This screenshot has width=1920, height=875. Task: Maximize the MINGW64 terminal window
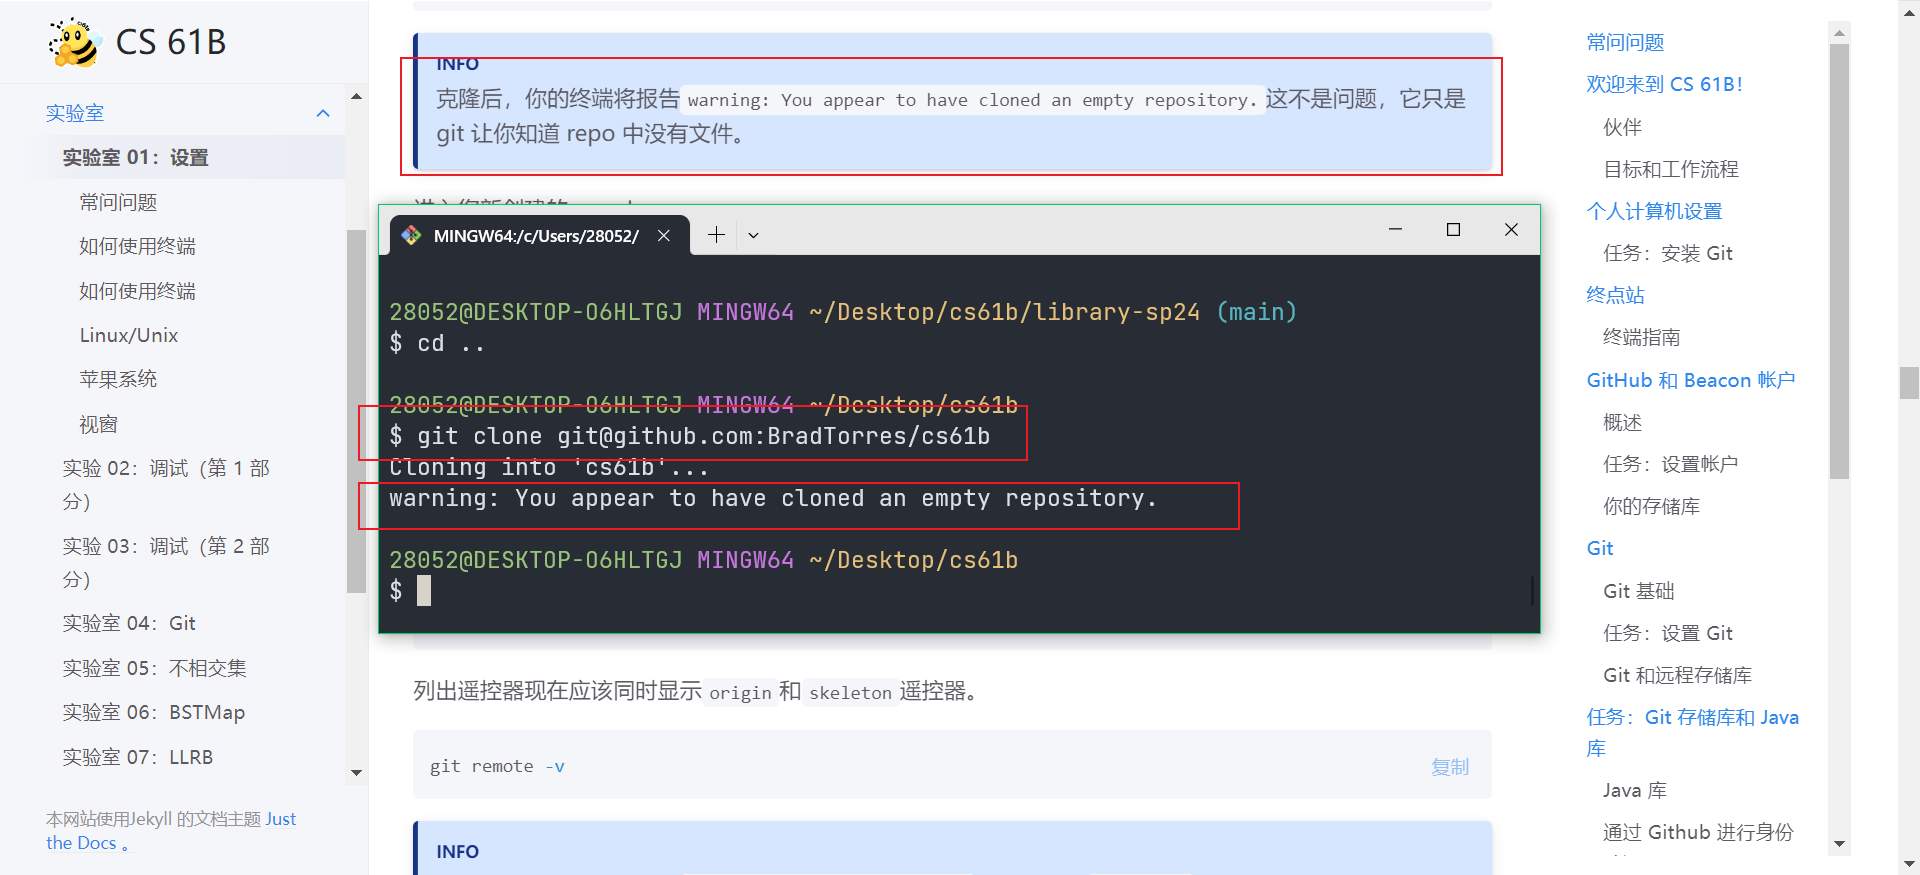pos(1453,230)
